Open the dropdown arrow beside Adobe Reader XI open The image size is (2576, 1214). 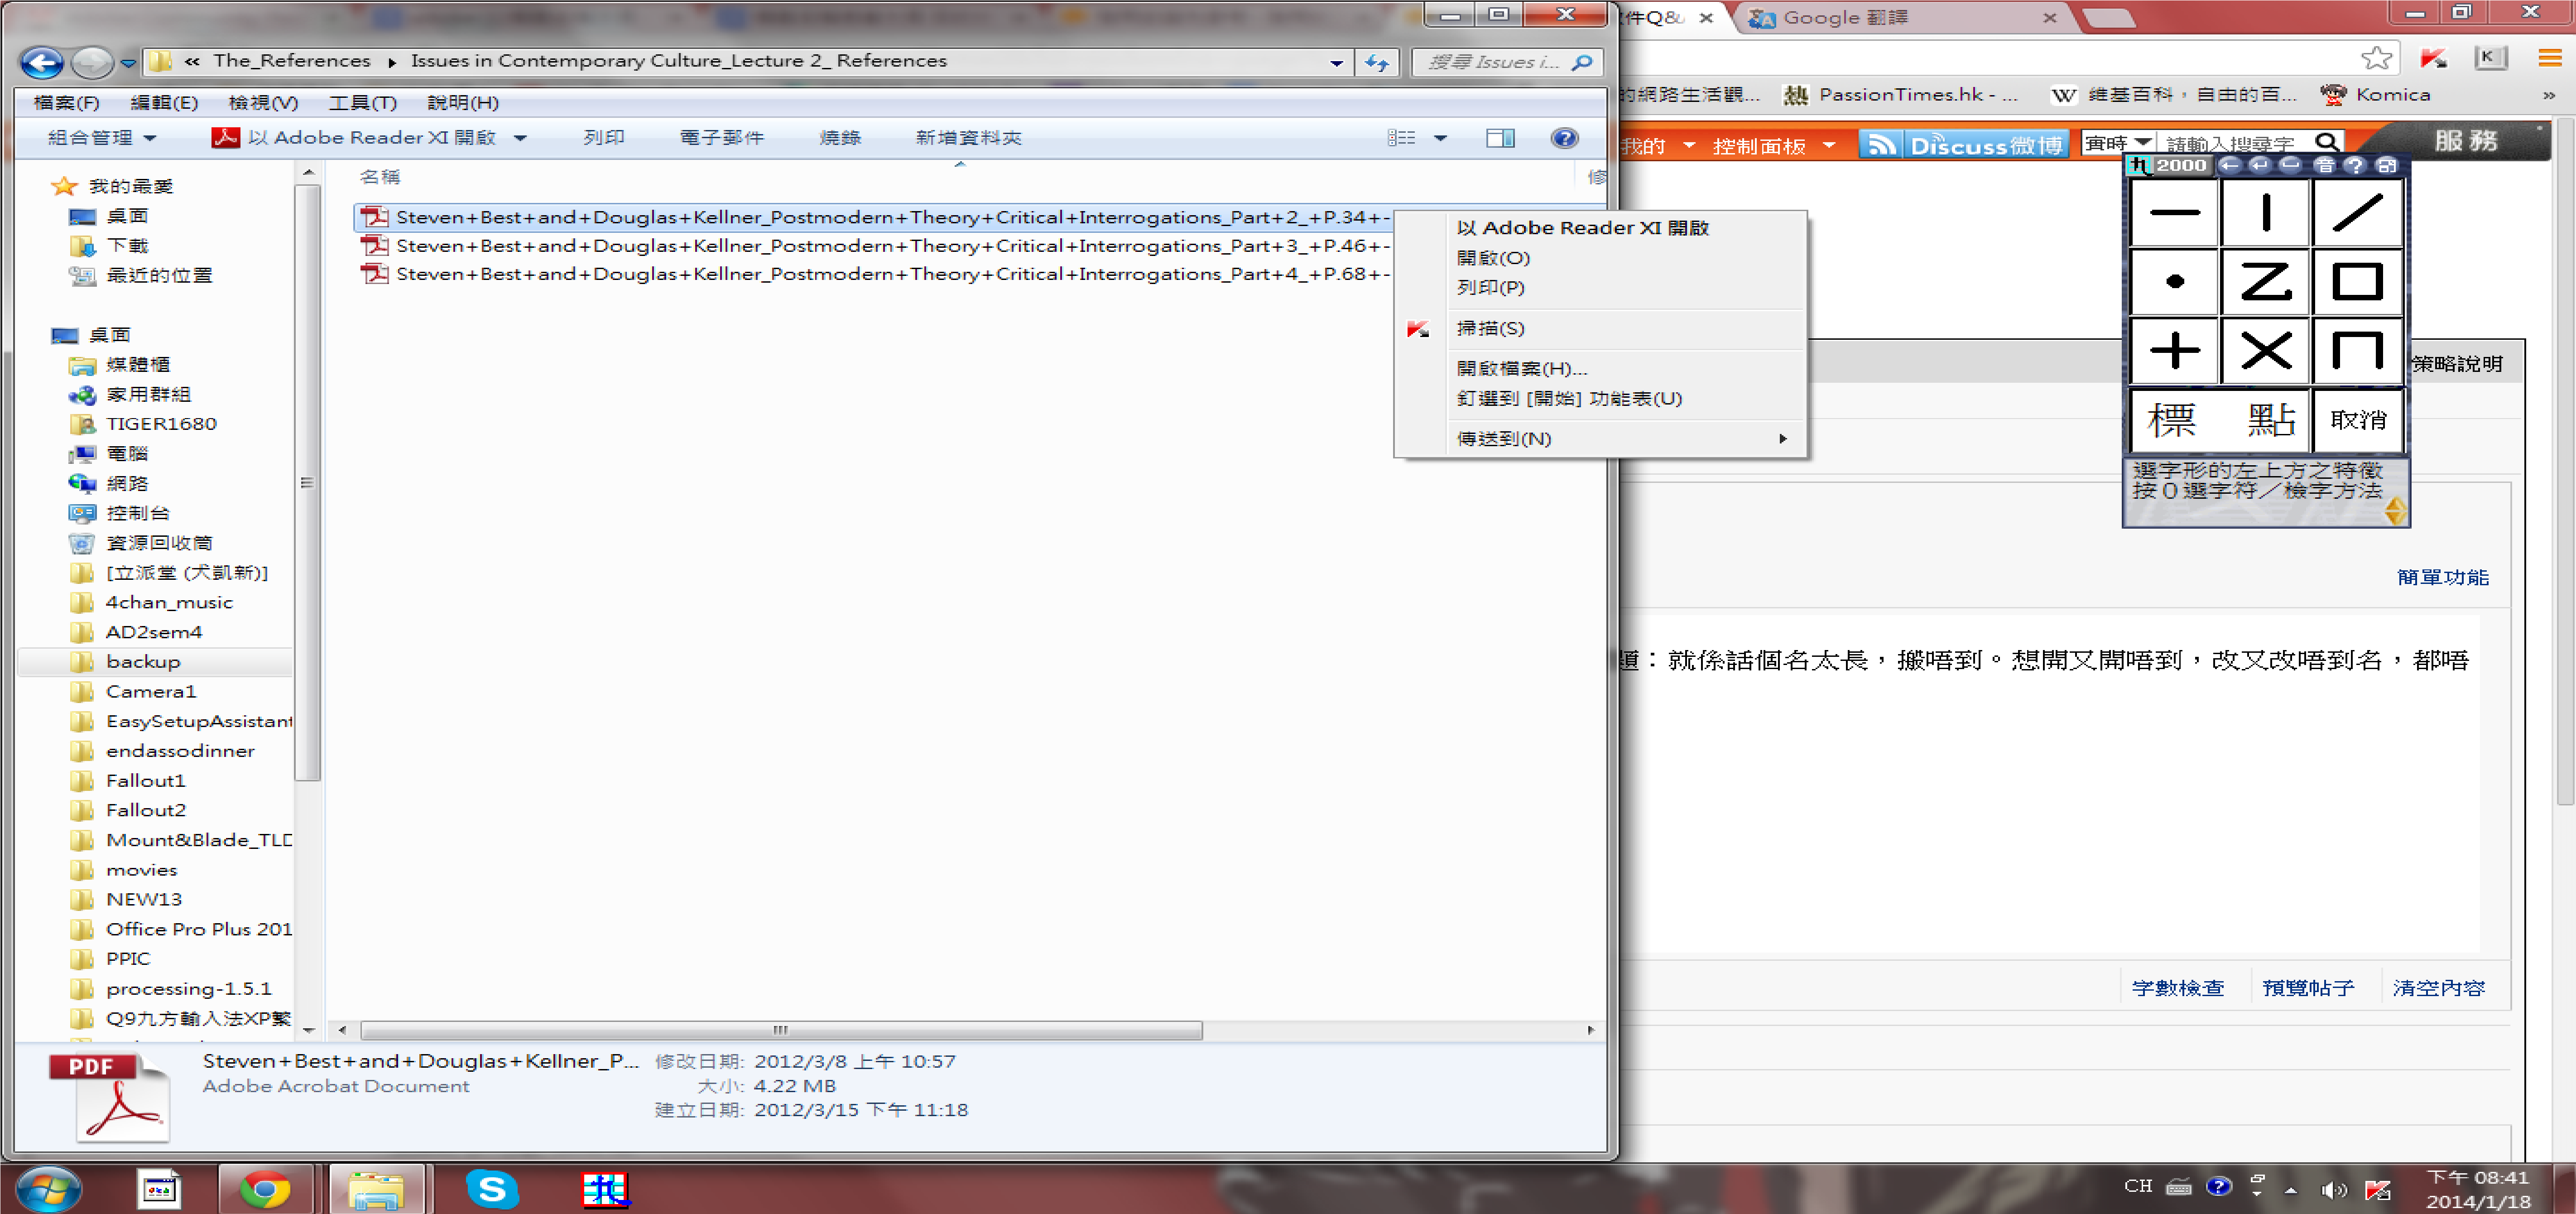(x=520, y=138)
